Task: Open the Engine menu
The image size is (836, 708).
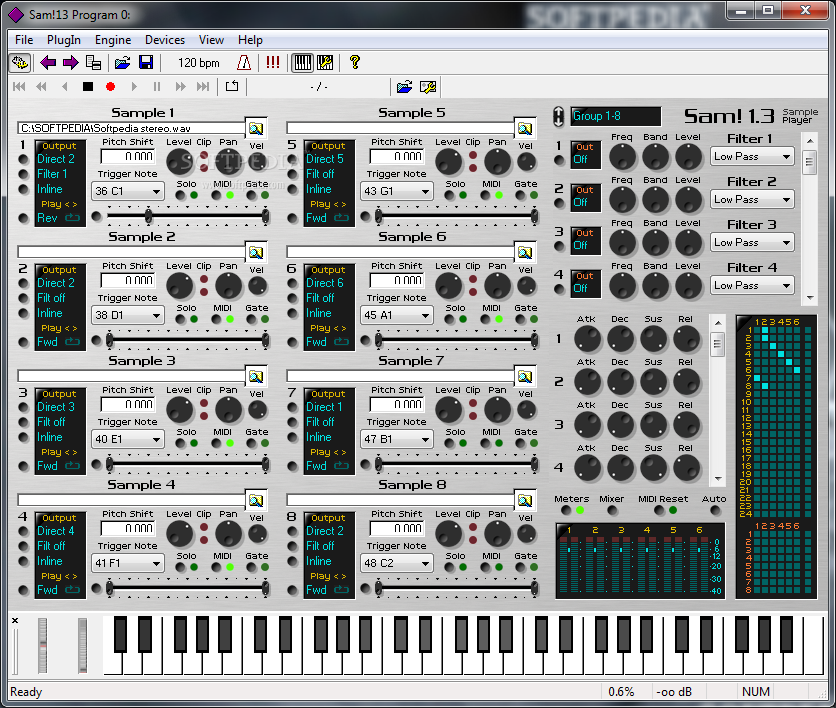Action: coord(113,40)
